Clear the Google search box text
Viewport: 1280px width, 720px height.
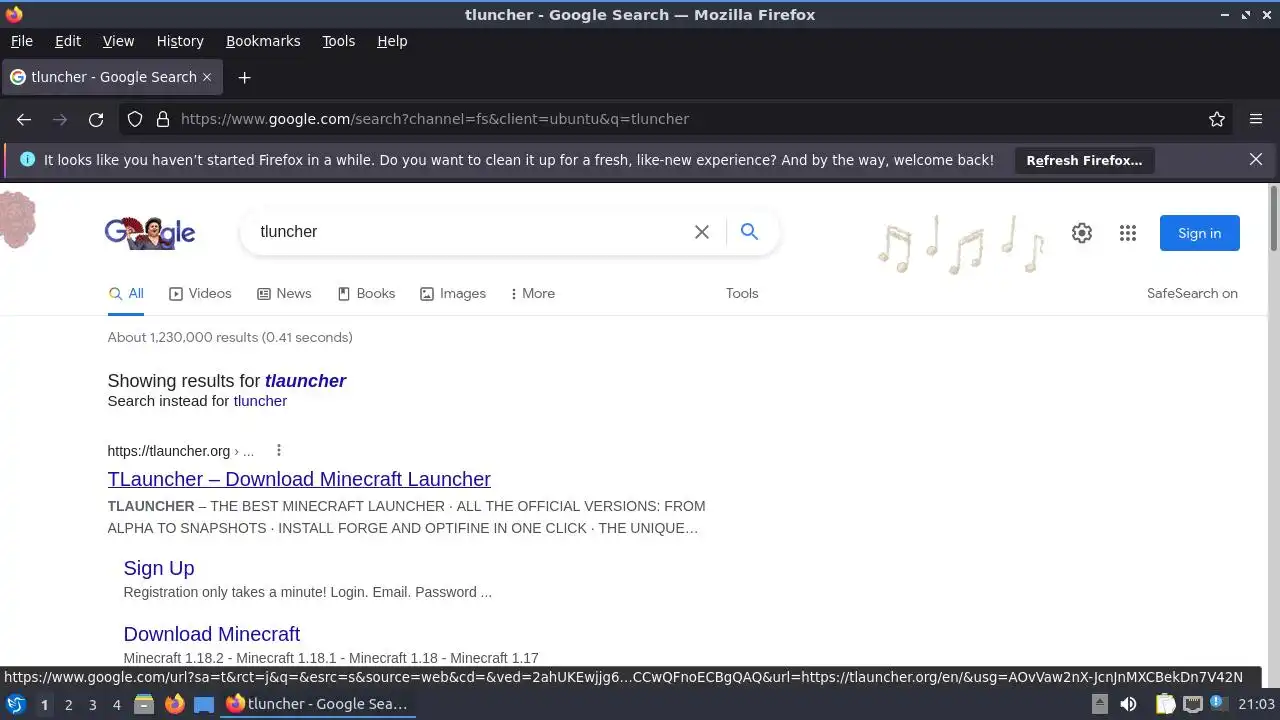click(702, 232)
